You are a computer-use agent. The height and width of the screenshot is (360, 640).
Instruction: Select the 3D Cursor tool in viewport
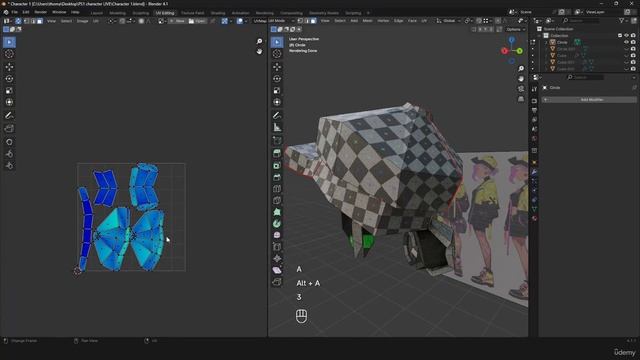[x=277, y=54]
